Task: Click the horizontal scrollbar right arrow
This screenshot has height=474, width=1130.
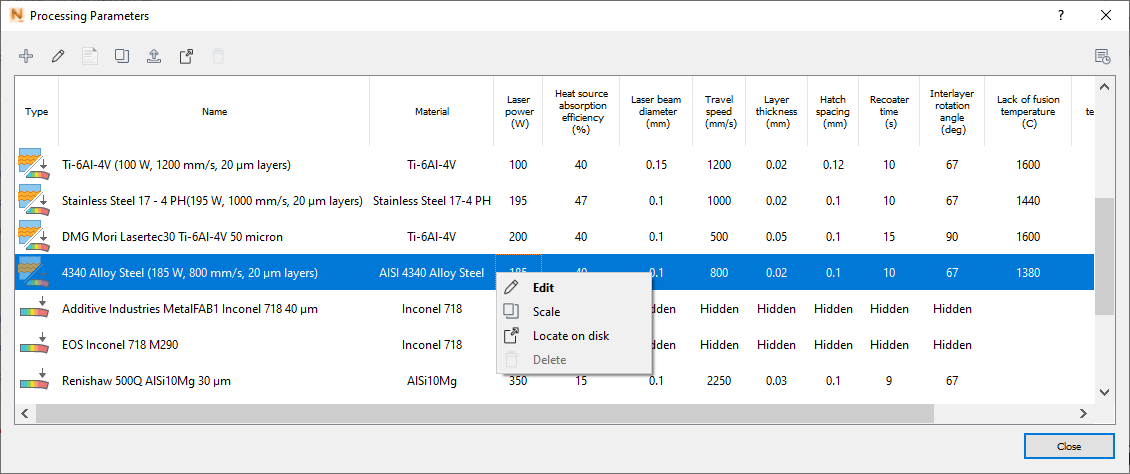Action: (1082, 413)
